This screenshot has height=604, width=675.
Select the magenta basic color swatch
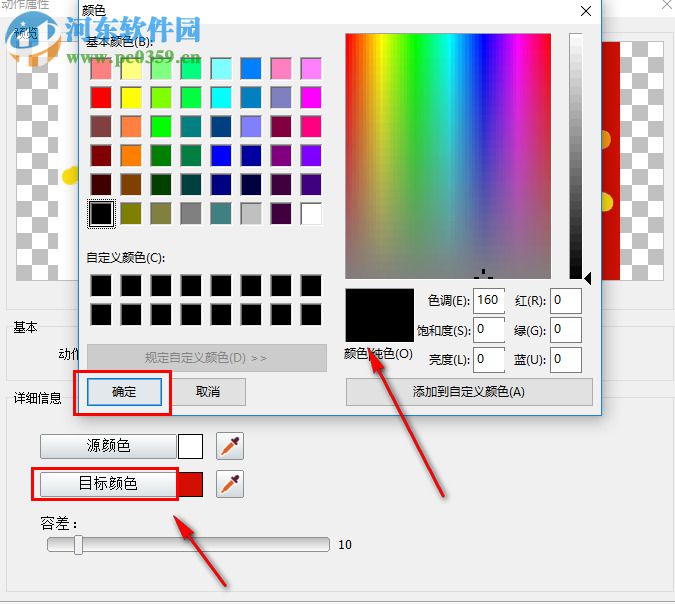[x=311, y=98]
